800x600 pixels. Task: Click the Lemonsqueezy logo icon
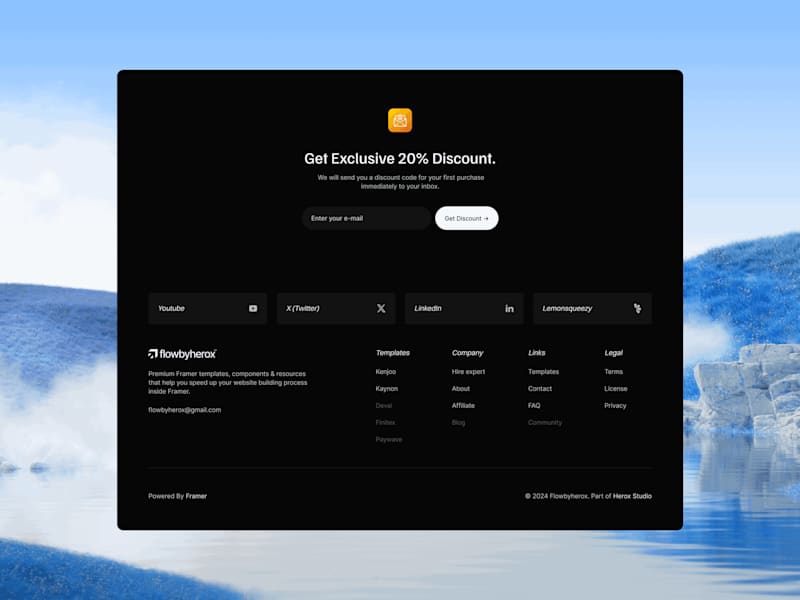(x=637, y=308)
